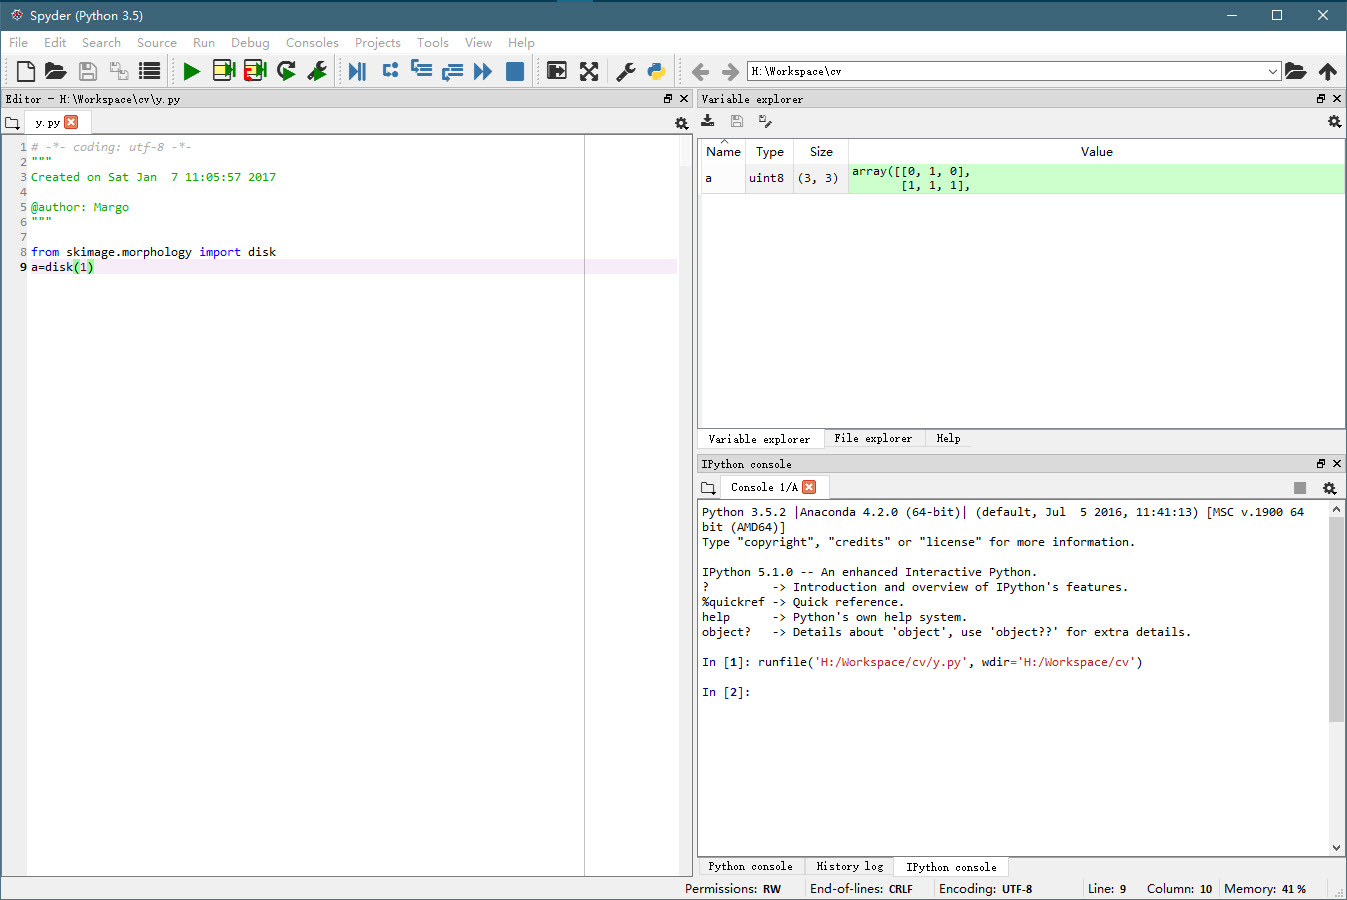1347x900 pixels.
Task: Open the PYTHONPATH manager Python icon
Action: tap(656, 71)
